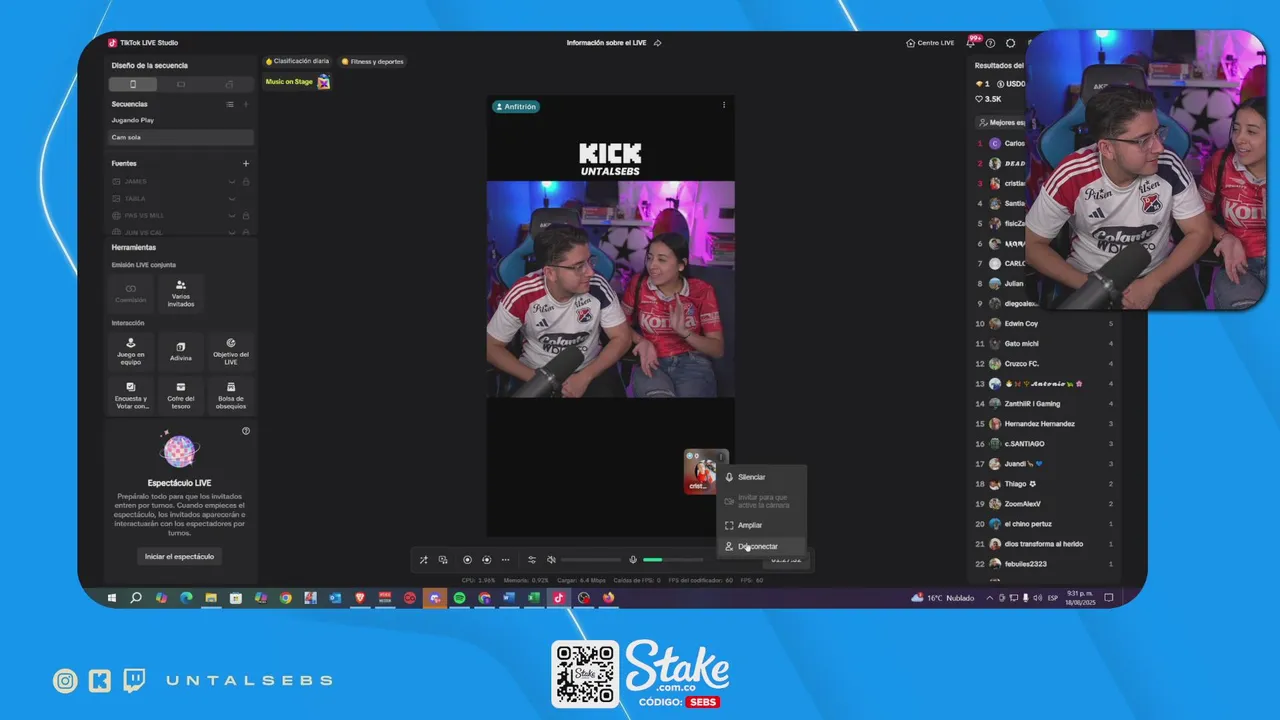Open audio mixer settings icon
Viewport: 1280px width, 720px height.
coord(532,560)
